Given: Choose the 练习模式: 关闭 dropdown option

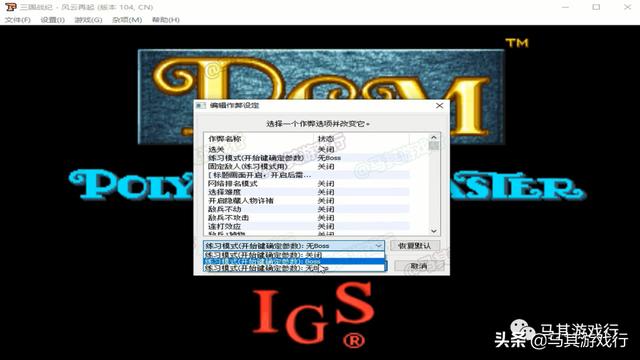Looking at the screenshot, I should (294, 255).
